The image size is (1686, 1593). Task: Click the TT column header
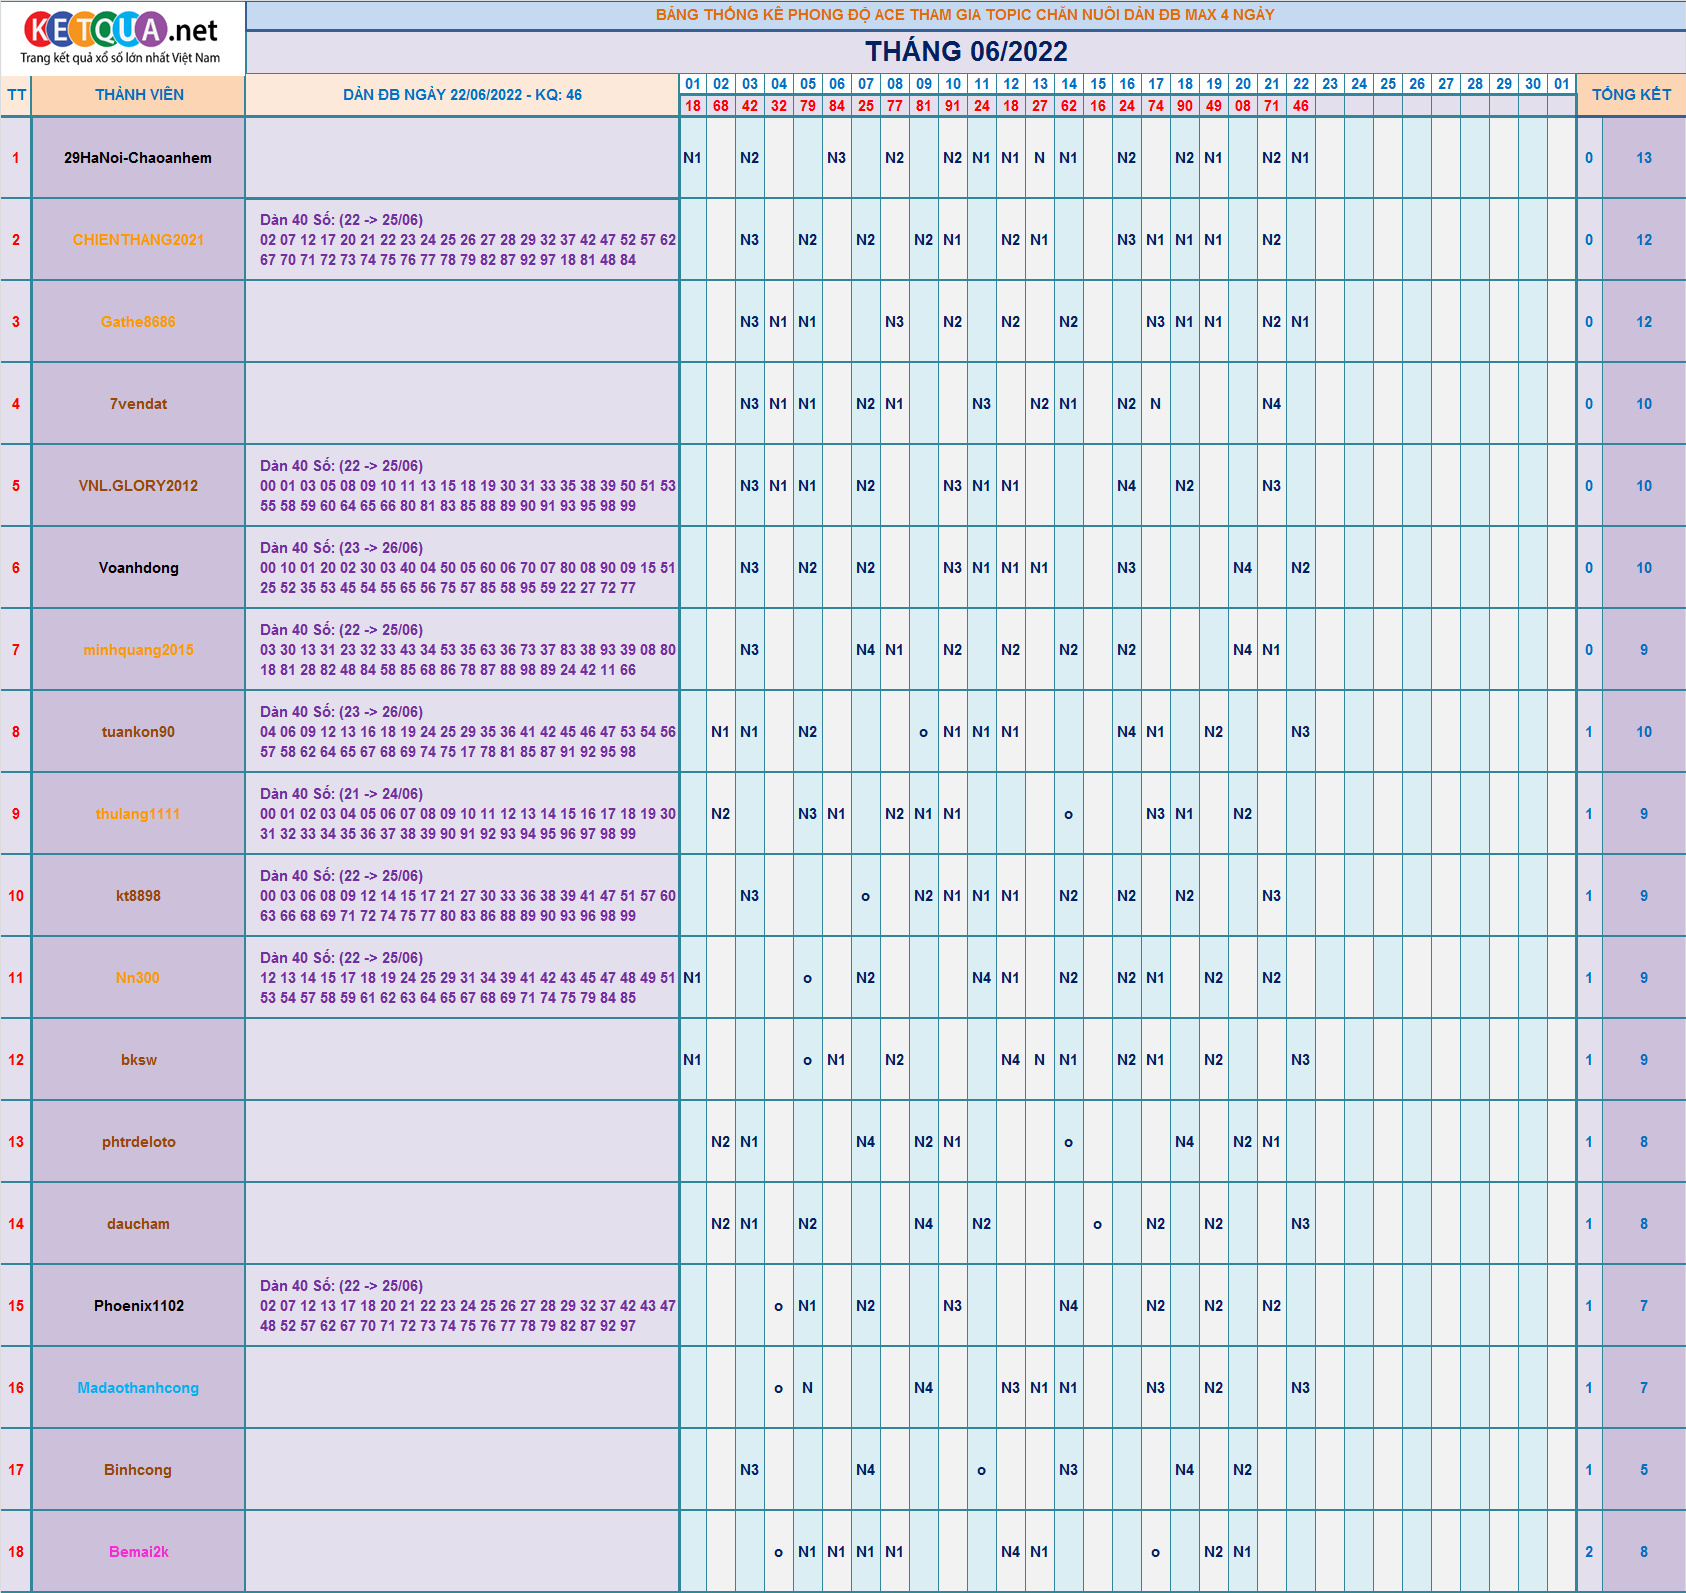click(16, 95)
